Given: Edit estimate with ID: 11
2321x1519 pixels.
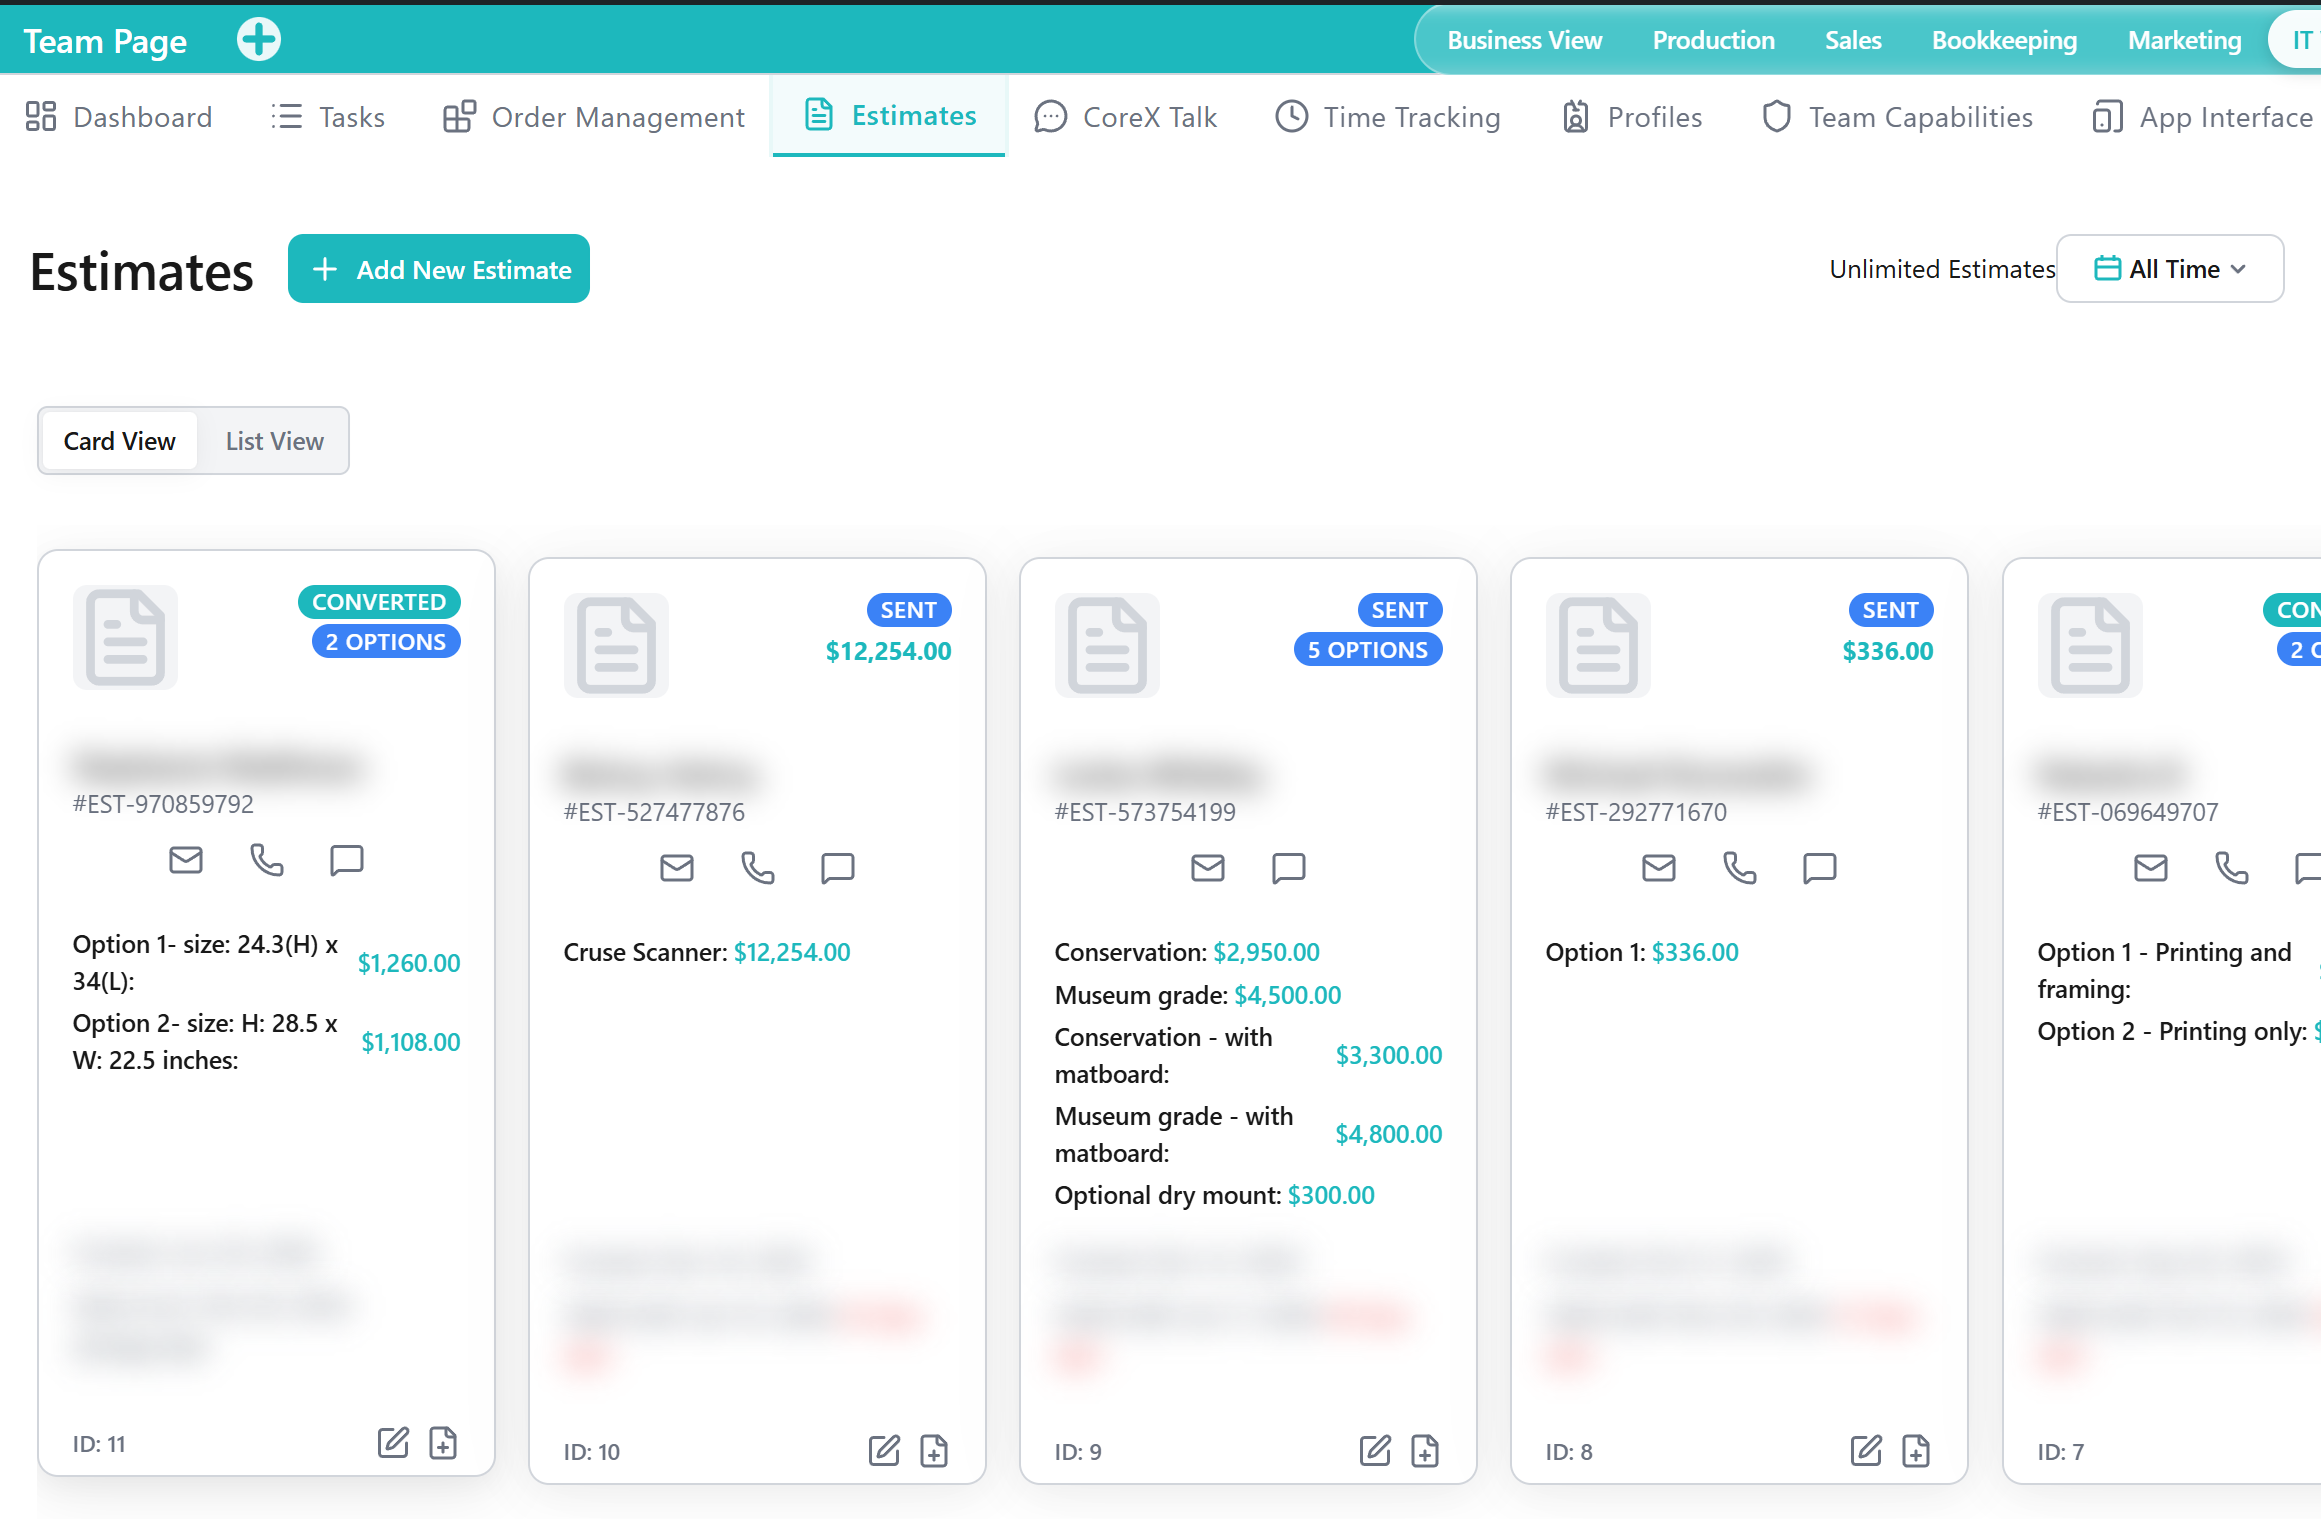Looking at the screenshot, I should 393,1442.
